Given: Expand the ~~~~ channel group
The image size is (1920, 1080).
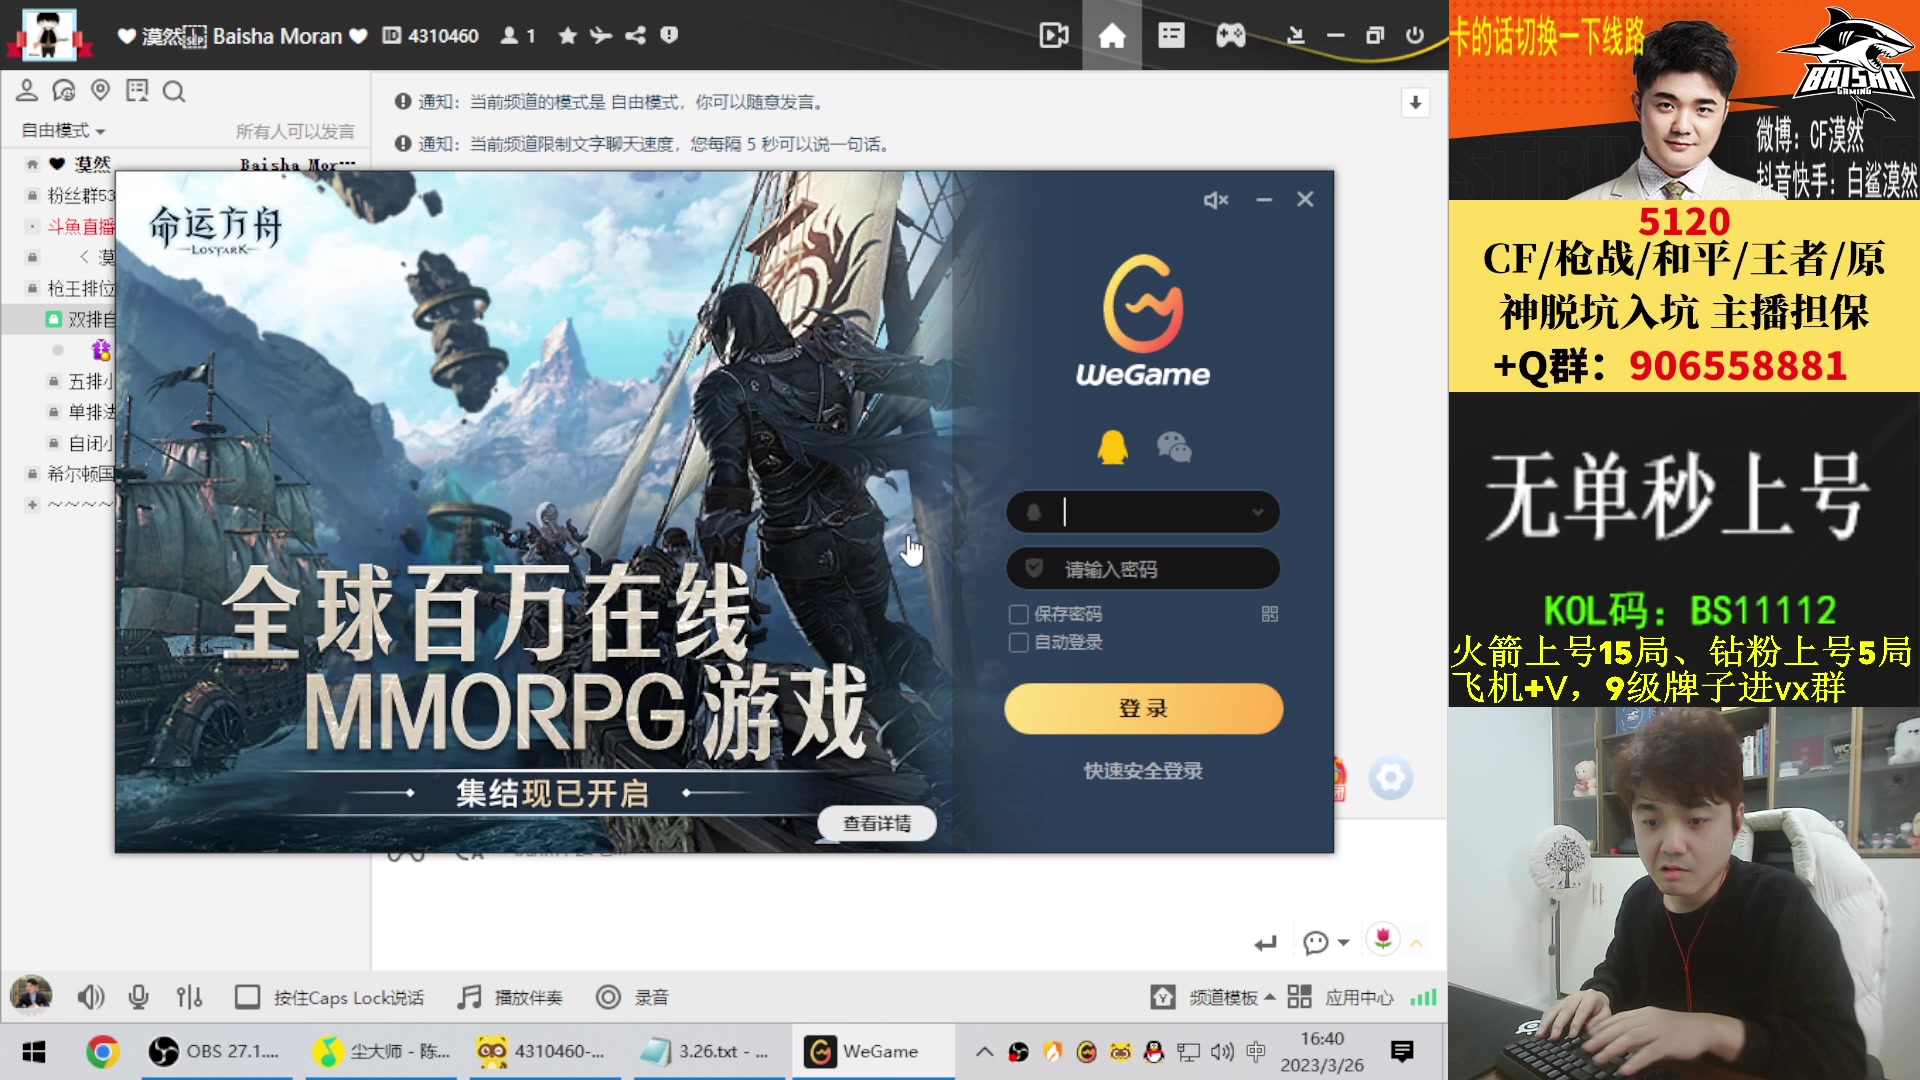Looking at the screenshot, I should click(x=32, y=504).
